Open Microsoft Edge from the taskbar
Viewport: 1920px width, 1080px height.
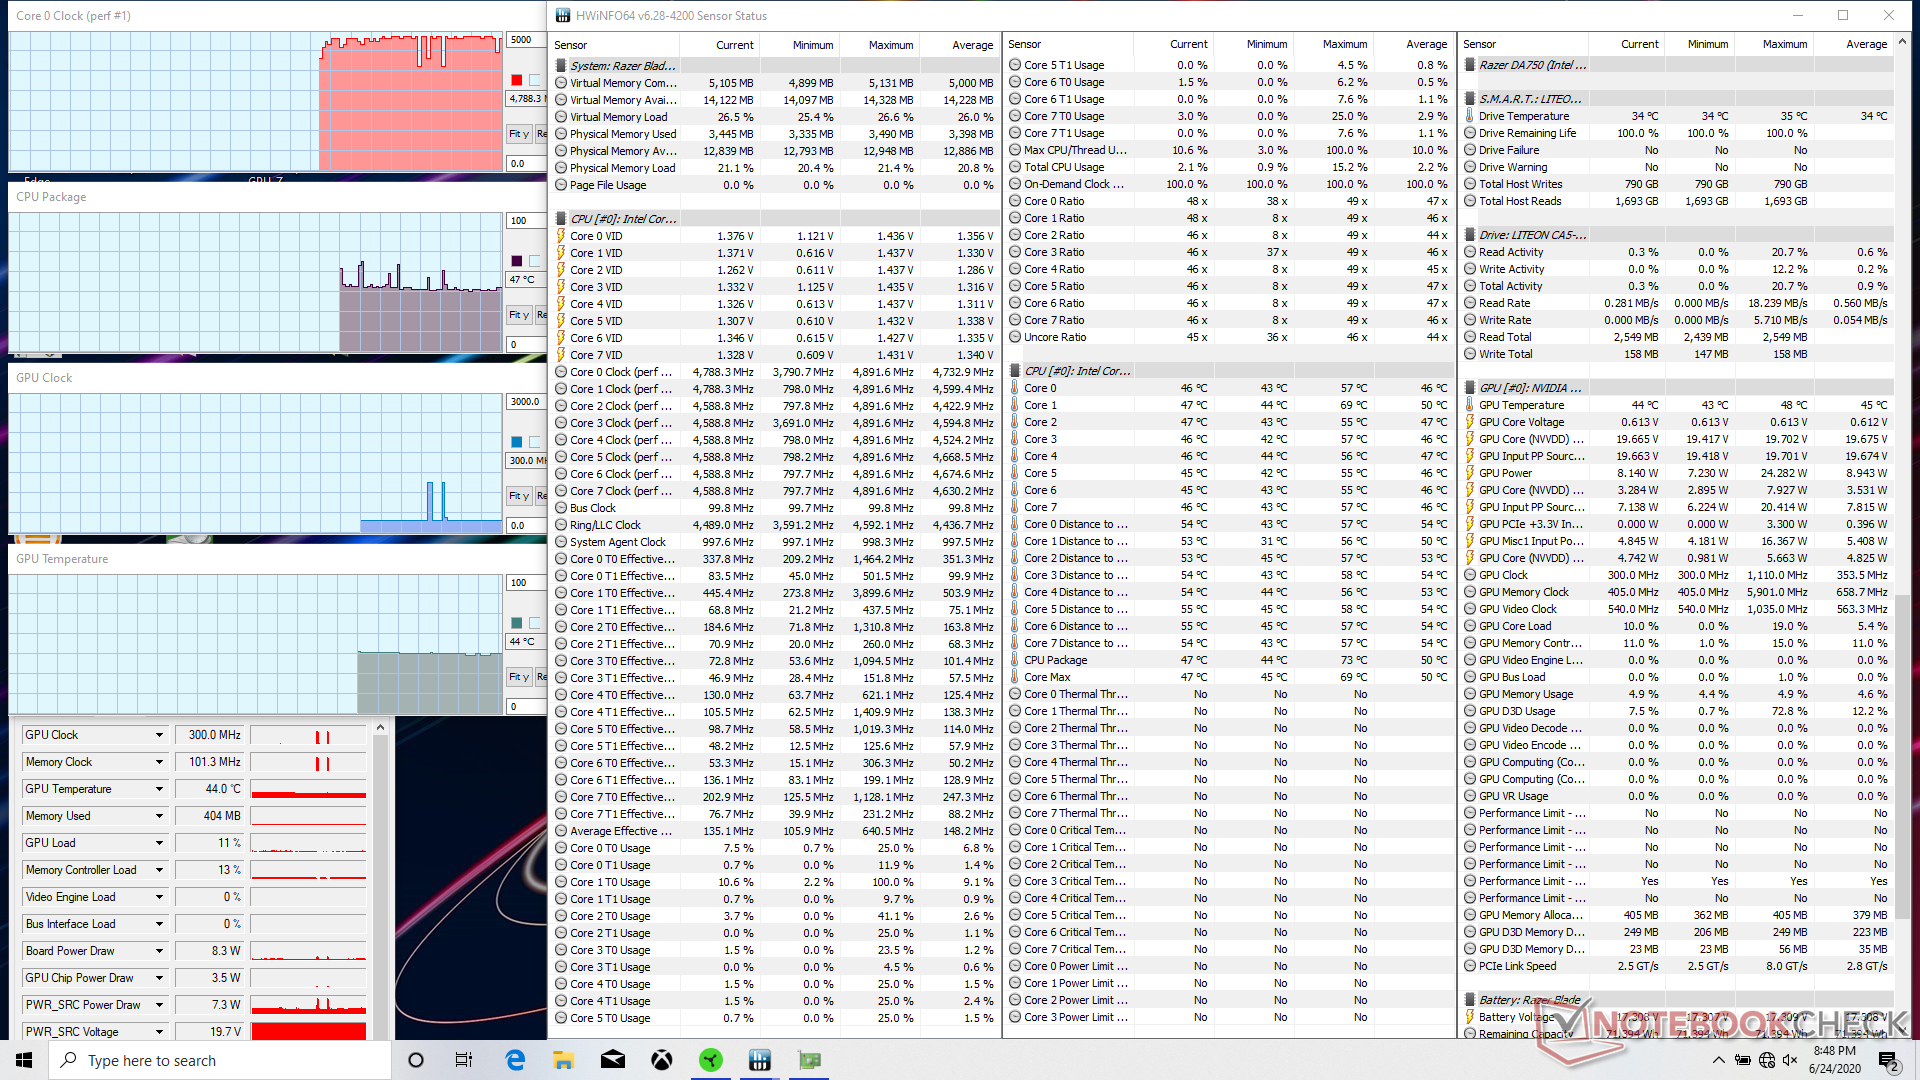click(515, 1060)
